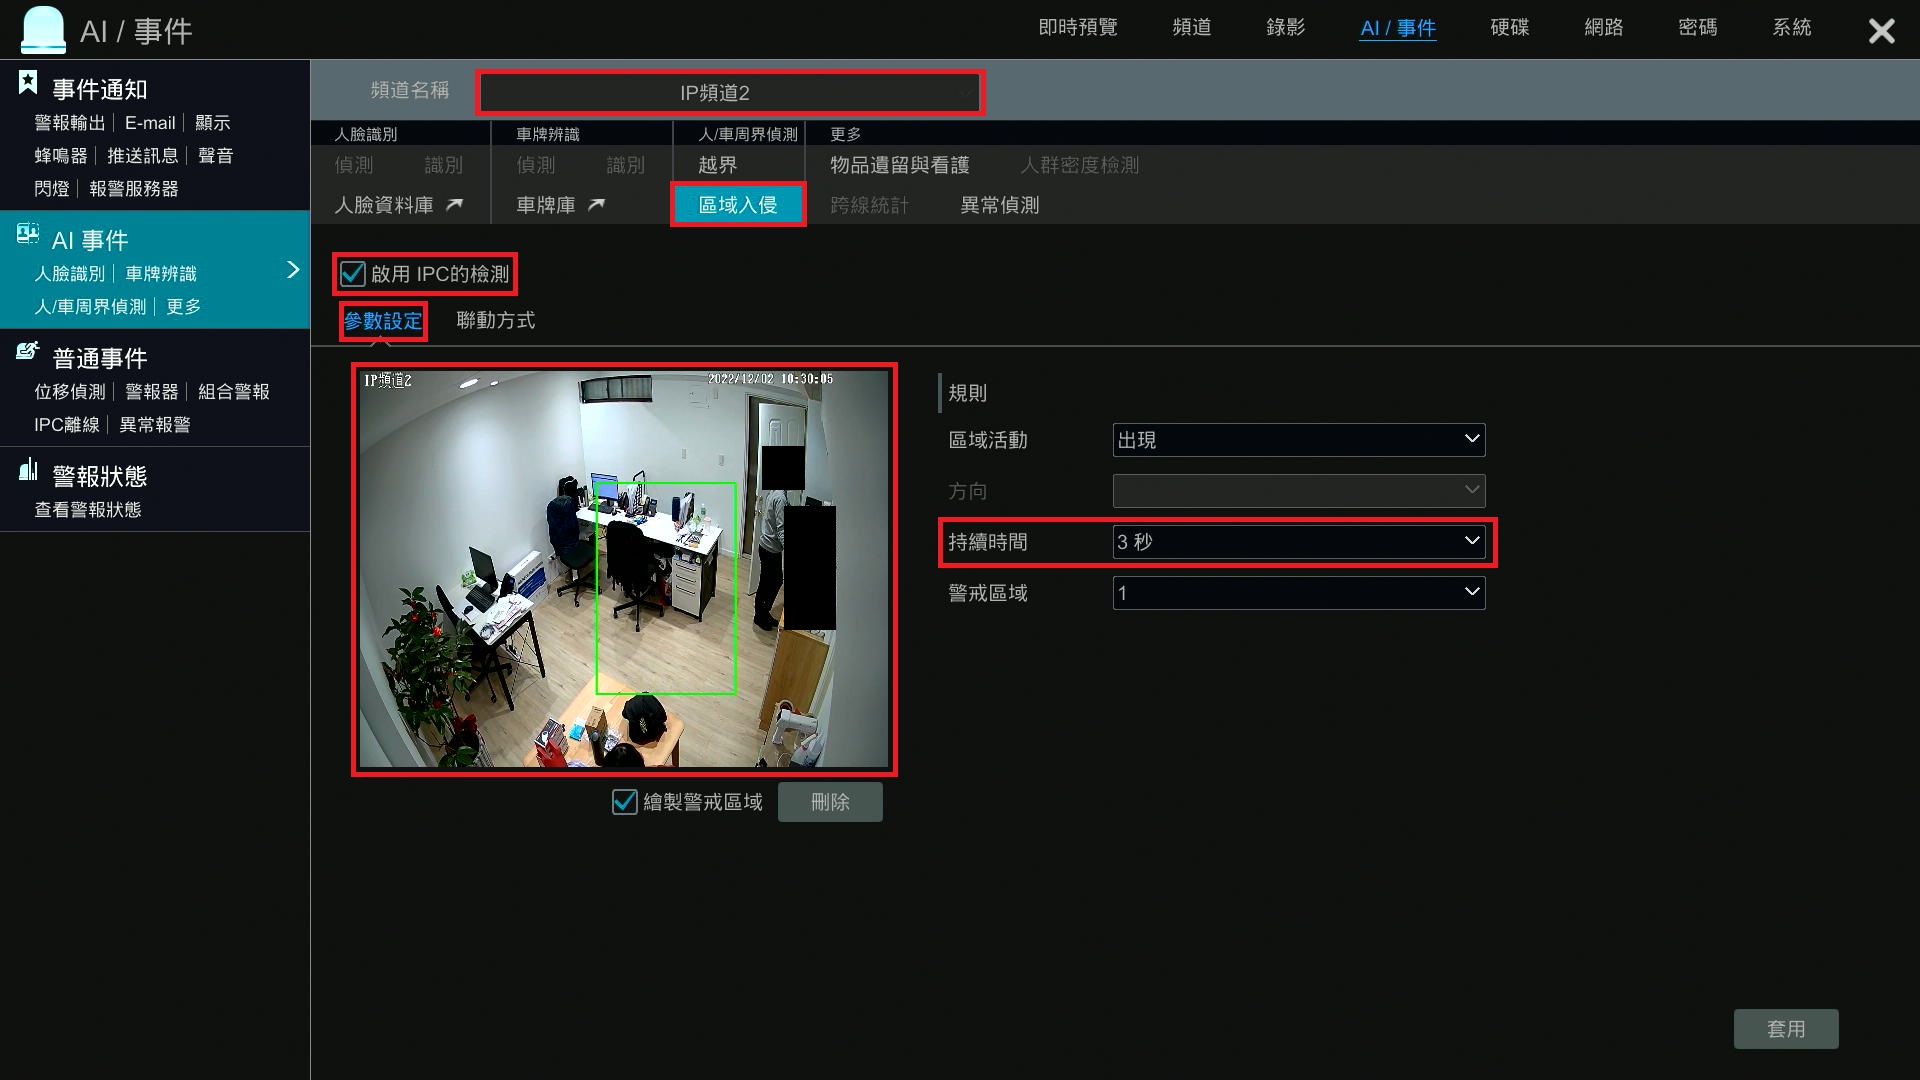Open 報警服務器 settings in sidebar
1920x1080 pixels.
point(134,189)
